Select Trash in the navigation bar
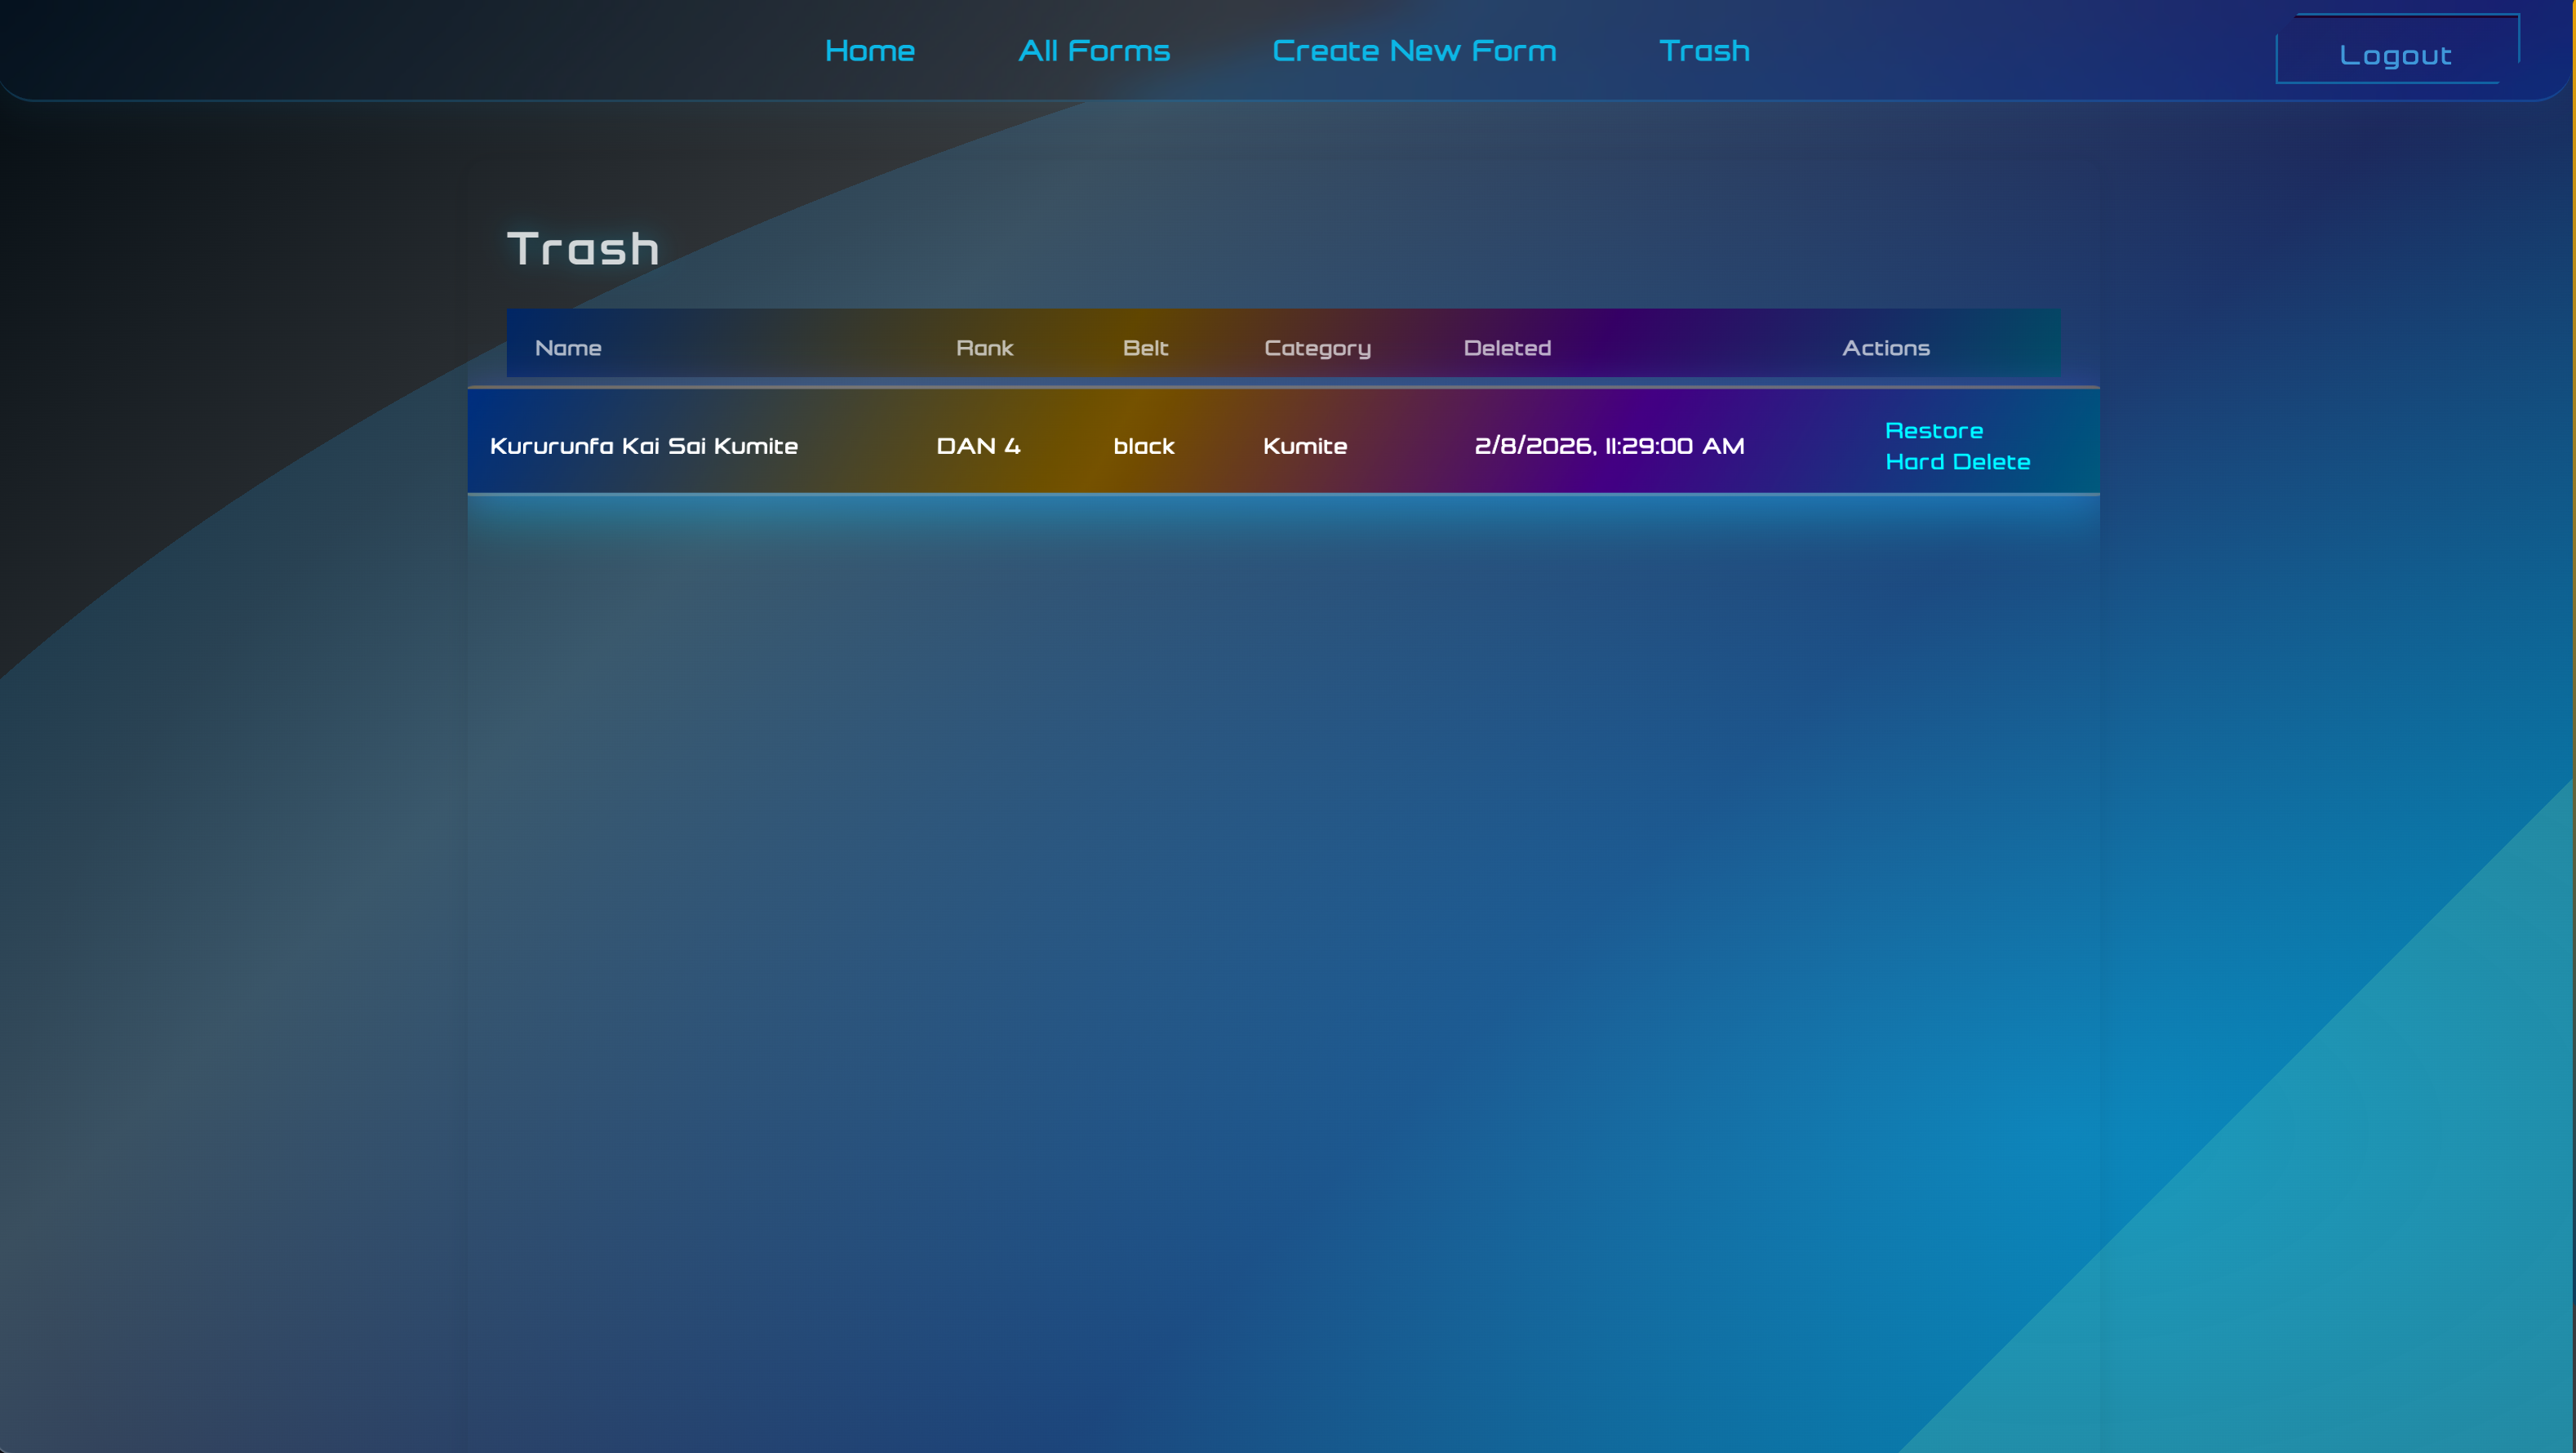Viewport: 2576px width, 1453px height. [1704, 51]
